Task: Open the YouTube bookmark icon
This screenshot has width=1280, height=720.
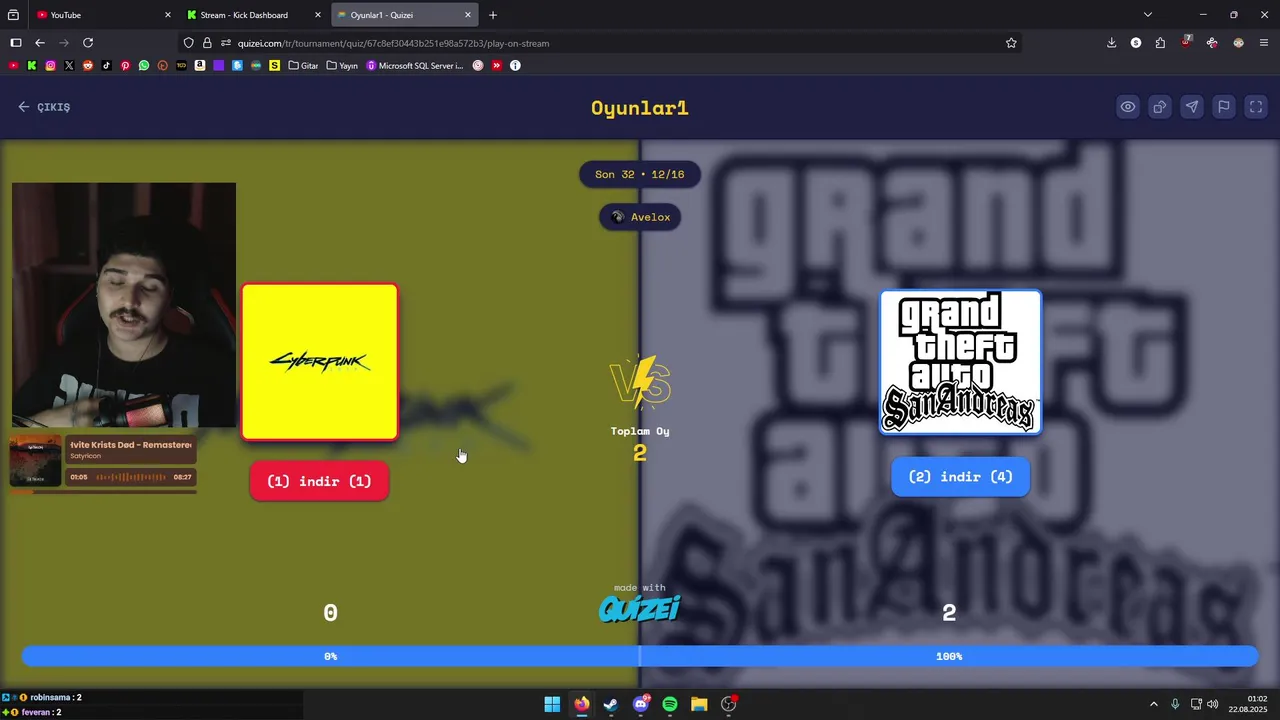Action: point(13,66)
